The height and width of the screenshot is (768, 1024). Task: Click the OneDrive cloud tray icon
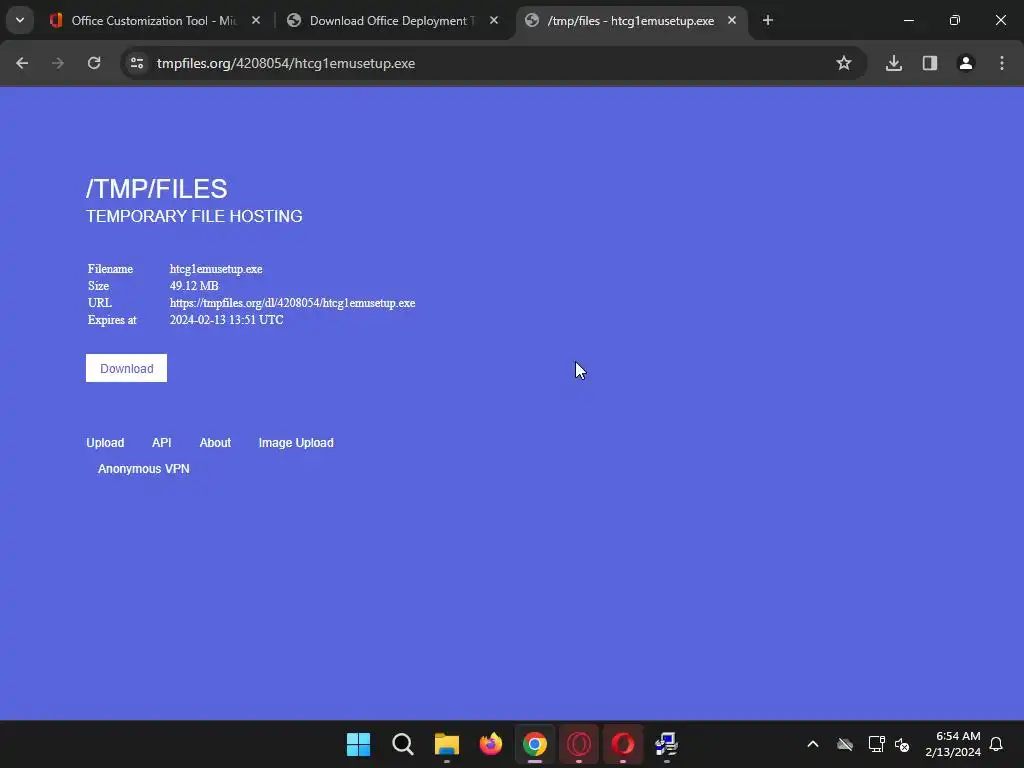click(845, 744)
